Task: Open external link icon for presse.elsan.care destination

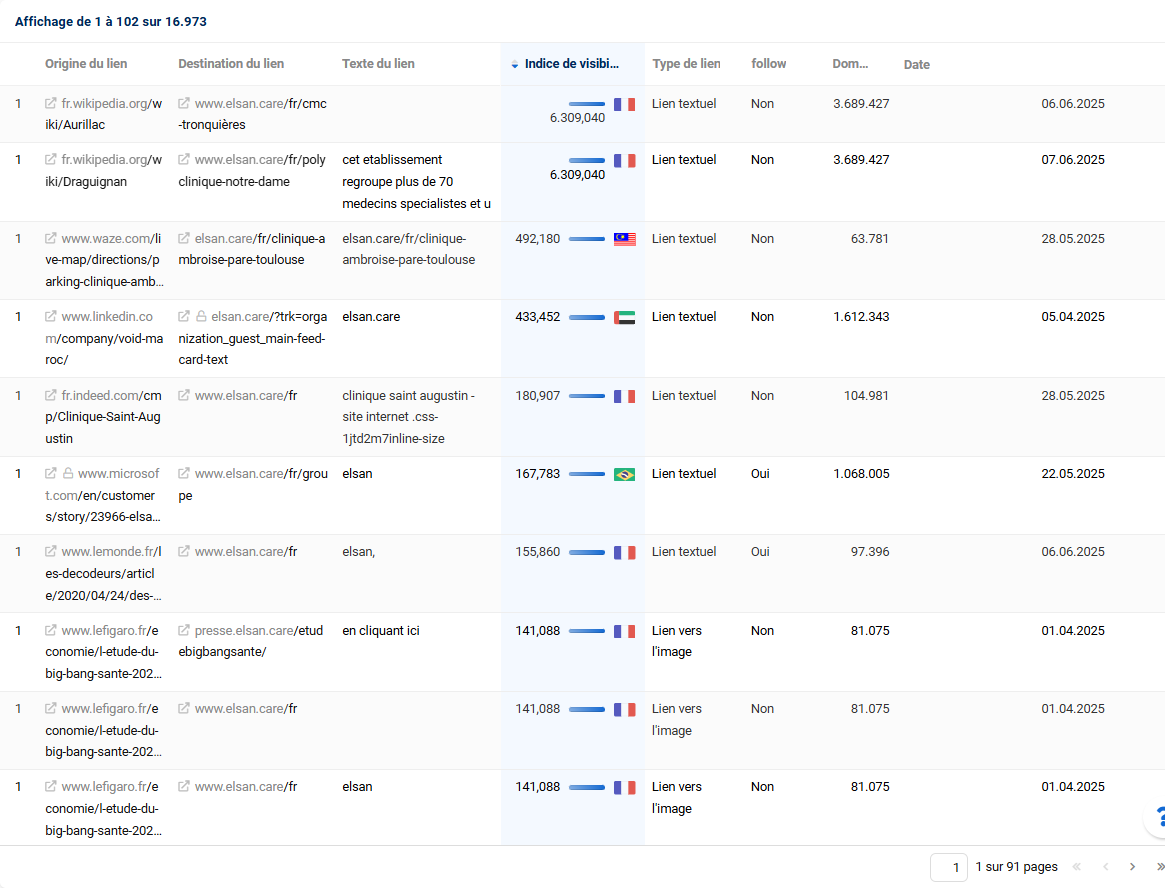Action: (x=184, y=631)
